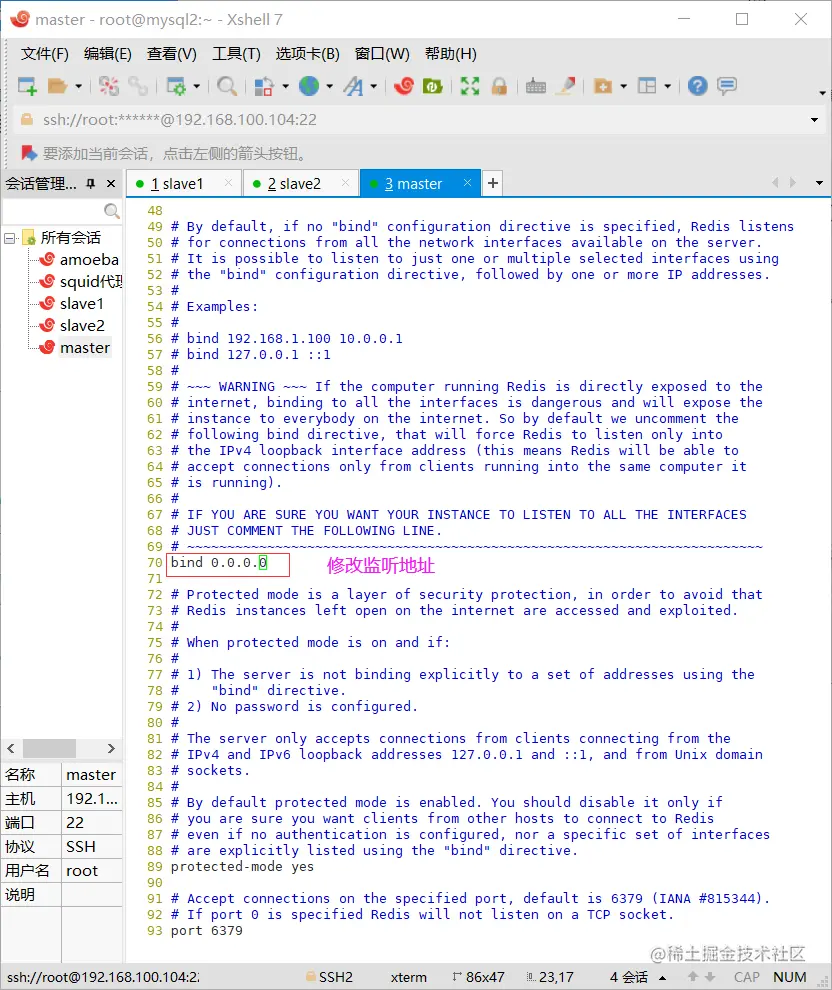Click the 'bind 0.0.0.0' line in terminal
The height and width of the screenshot is (990, 832).
pos(219,563)
